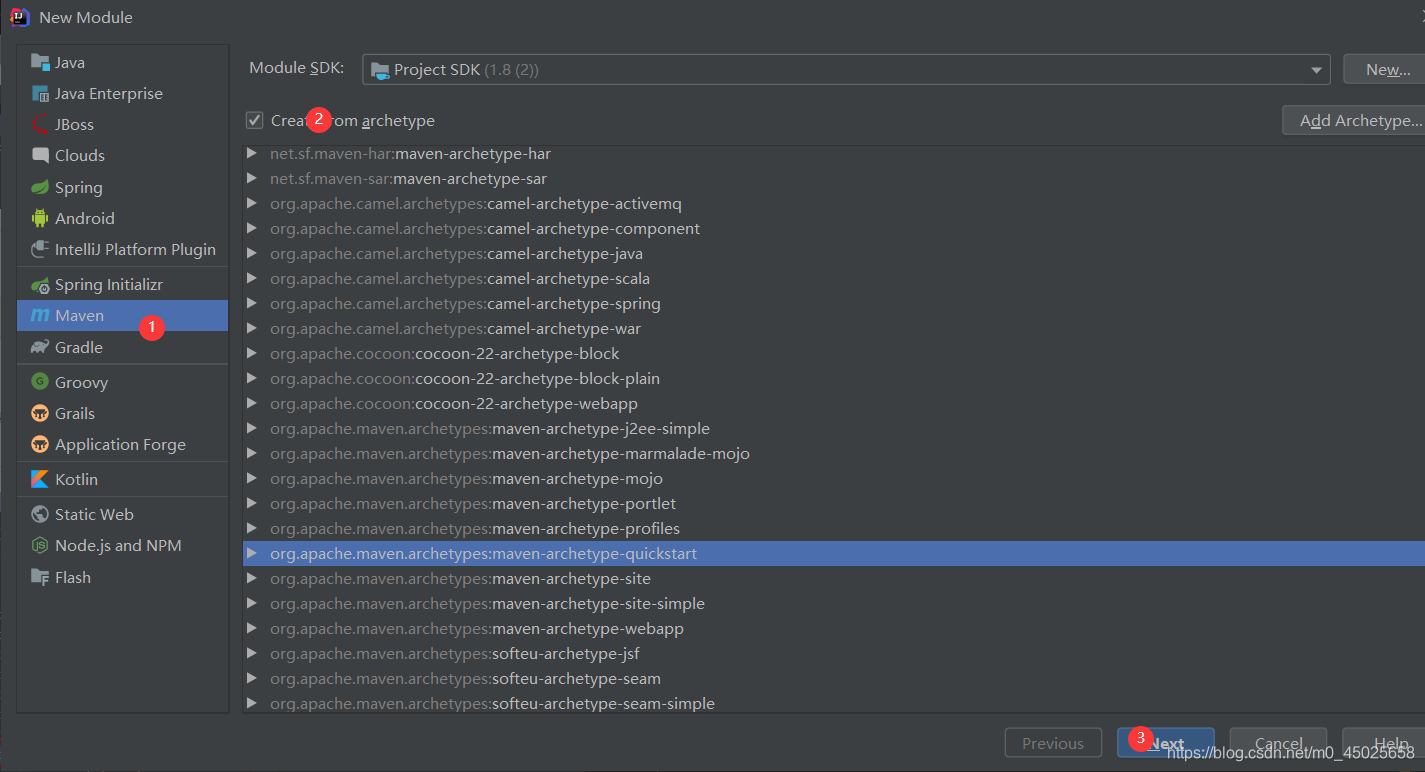Click the Spring Initializr icon

click(x=40, y=285)
